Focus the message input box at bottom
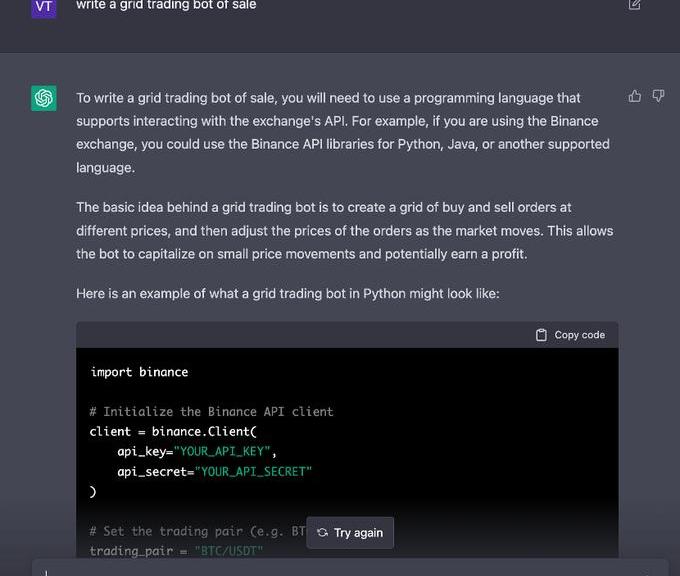The width and height of the screenshot is (680, 576). click(x=350, y=568)
